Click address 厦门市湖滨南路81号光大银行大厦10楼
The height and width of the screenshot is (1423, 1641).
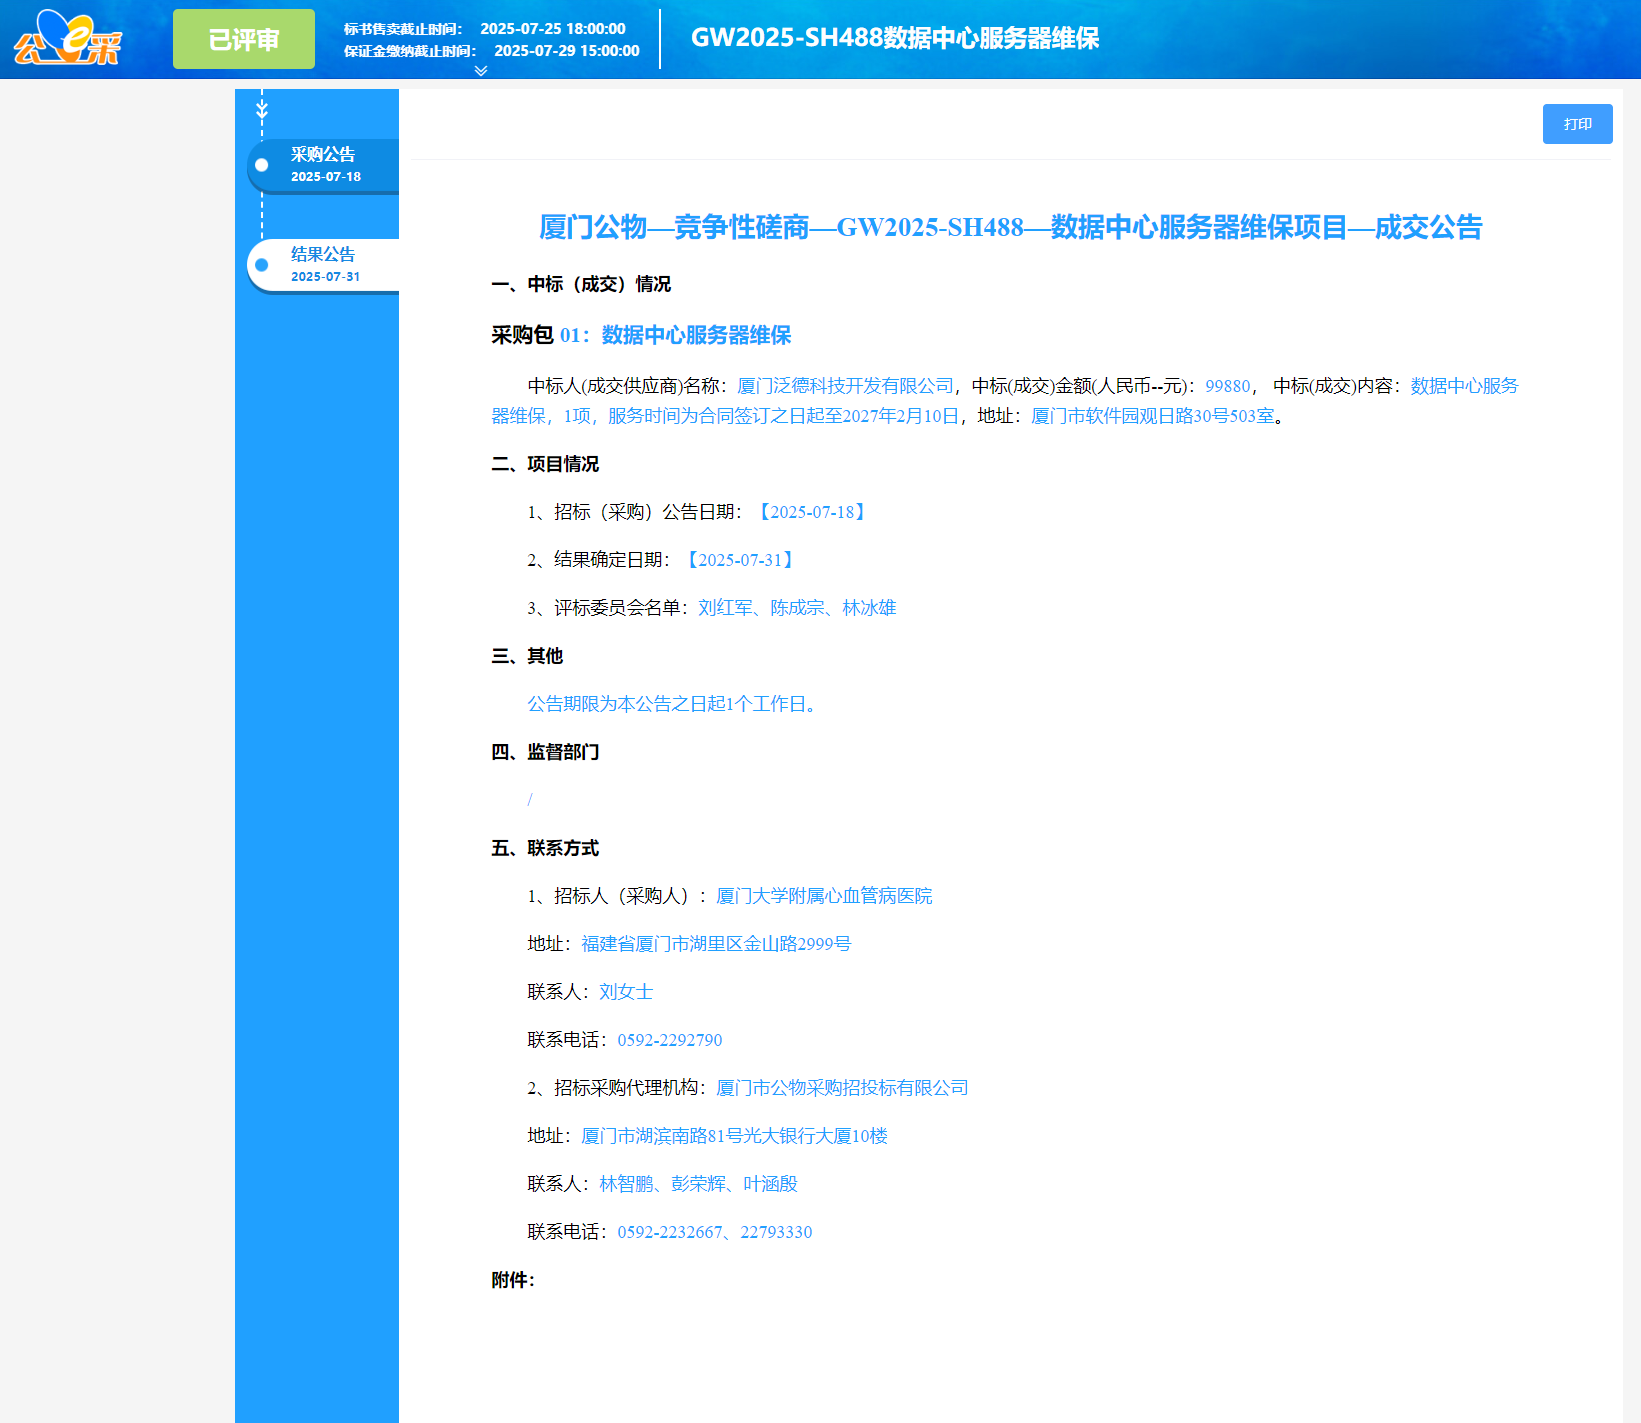click(x=733, y=1135)
